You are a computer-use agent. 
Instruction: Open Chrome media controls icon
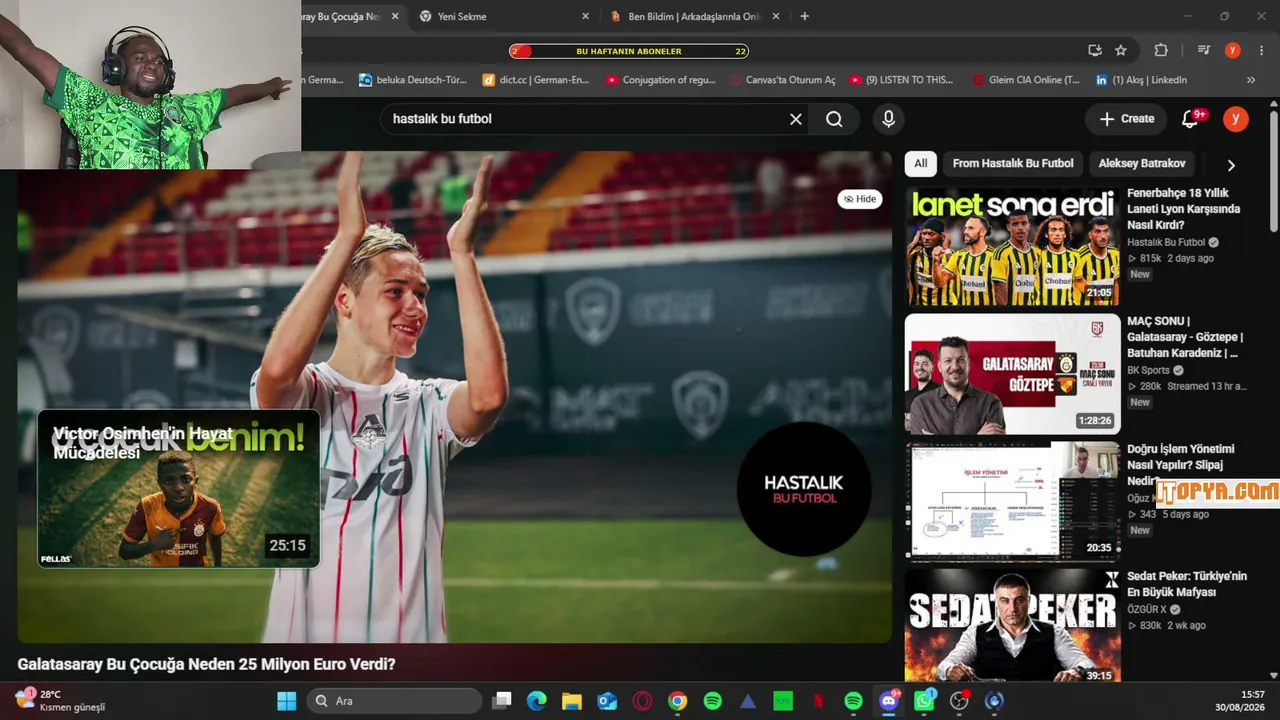pos(1205,50)
